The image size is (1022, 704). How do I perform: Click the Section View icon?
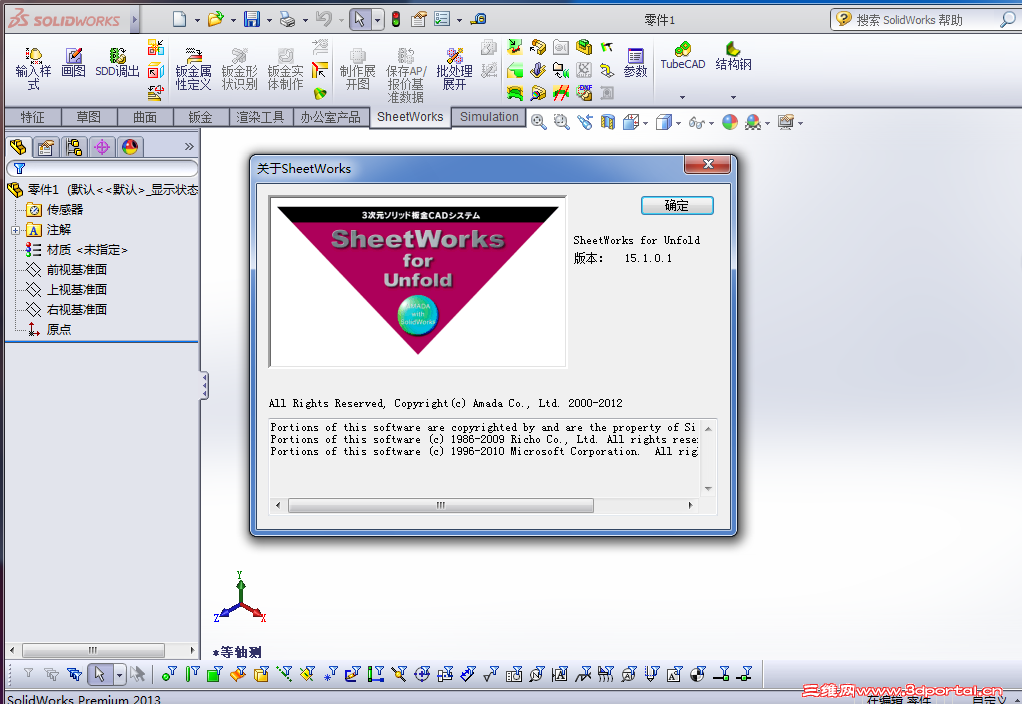(x=607, y=122)
